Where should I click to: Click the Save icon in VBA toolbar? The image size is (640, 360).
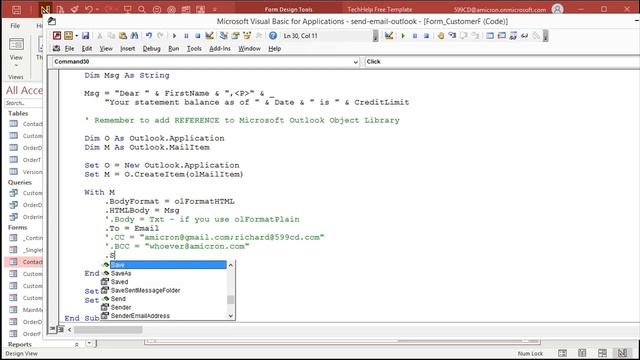(x=85, y=36)
